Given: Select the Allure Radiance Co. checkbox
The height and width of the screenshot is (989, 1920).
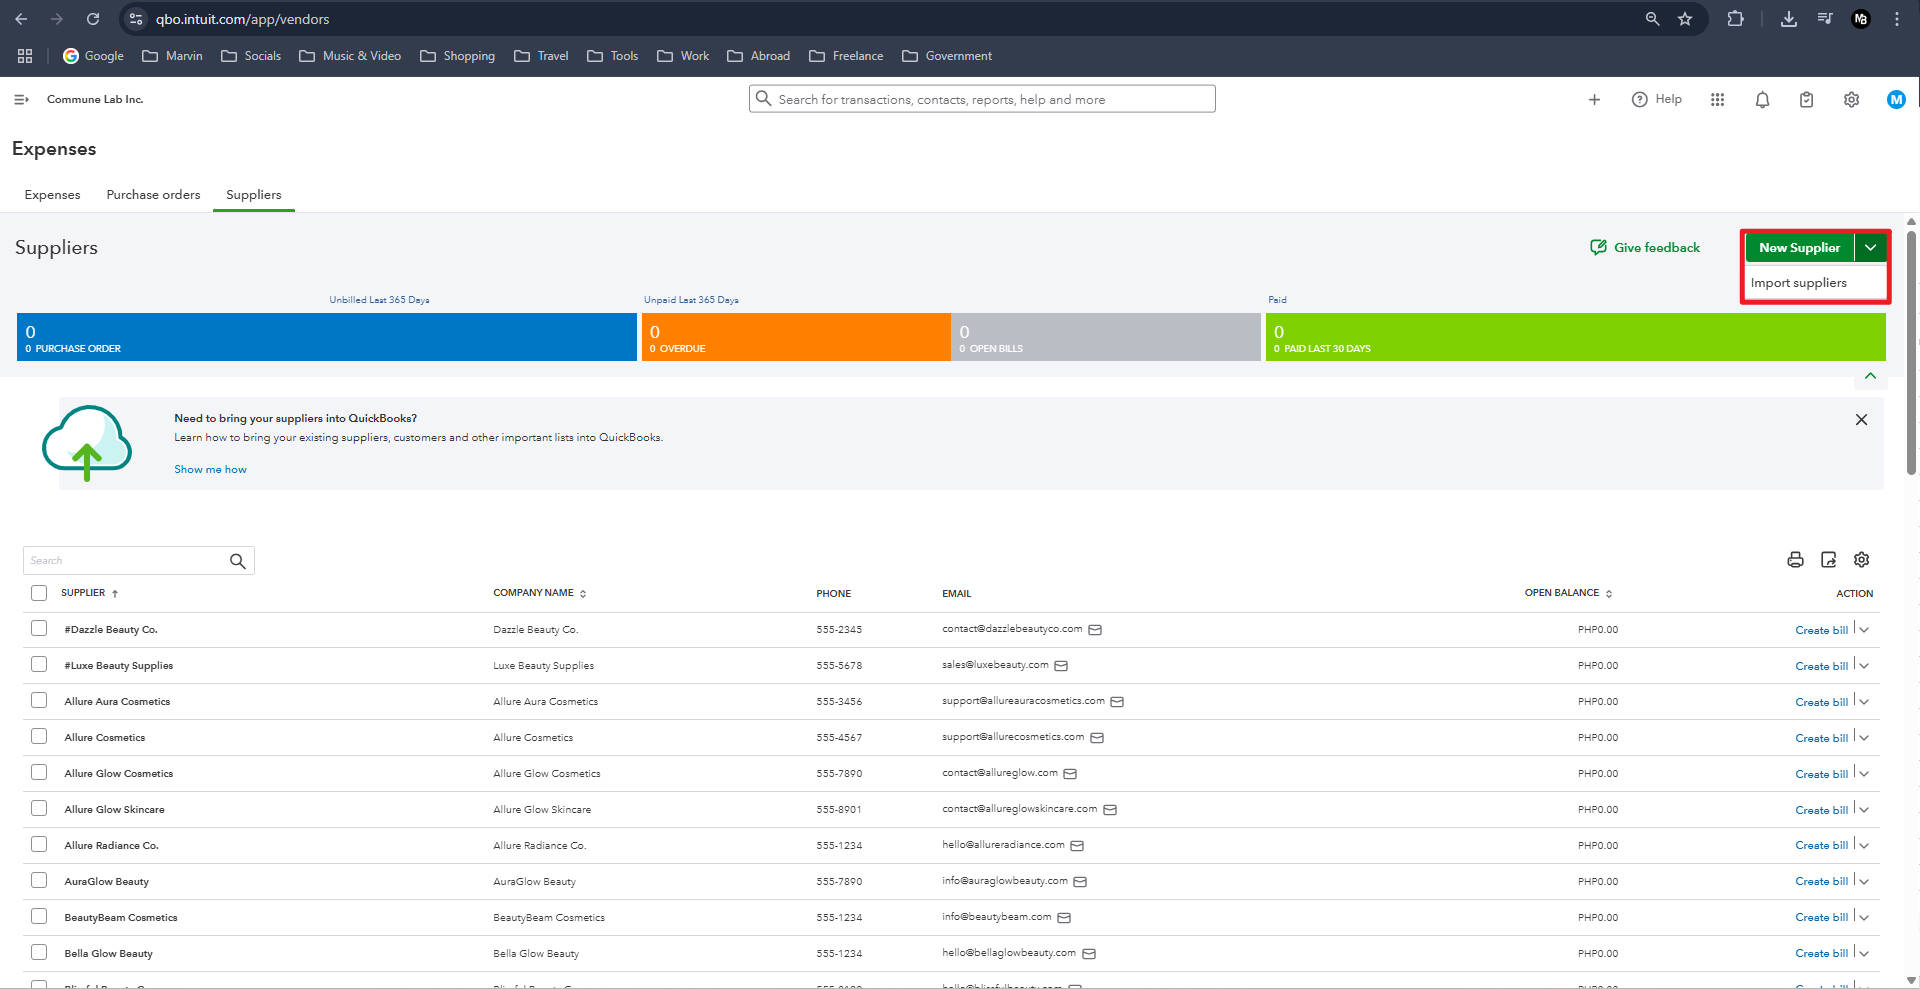Looking at the screenshot, I should (39, 844).
